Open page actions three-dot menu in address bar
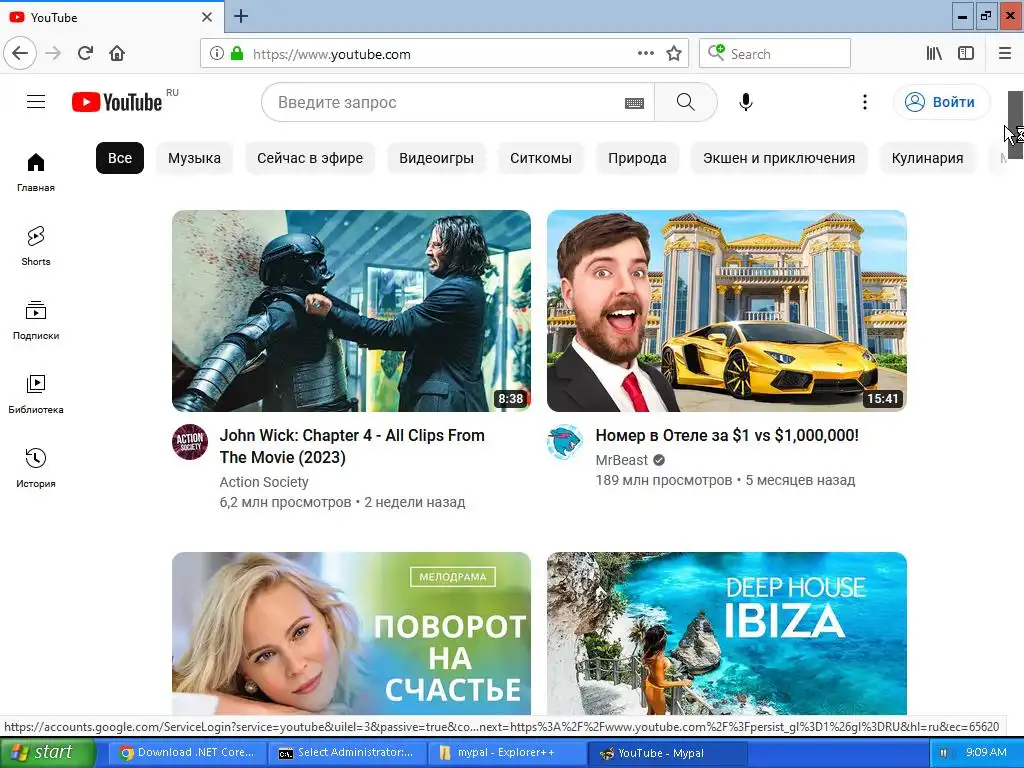This screenshot has width=1024, height=768. [645, 54]
